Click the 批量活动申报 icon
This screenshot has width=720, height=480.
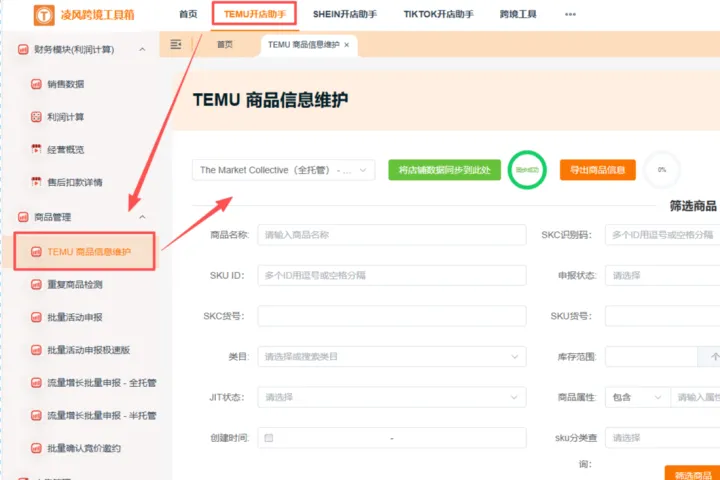coord(36,317)
